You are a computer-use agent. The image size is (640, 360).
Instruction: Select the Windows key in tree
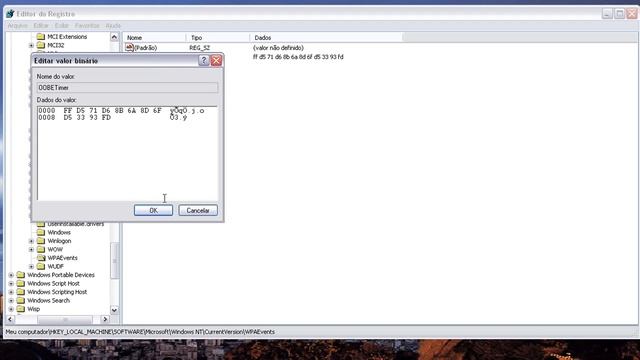(x=59, y=232)
